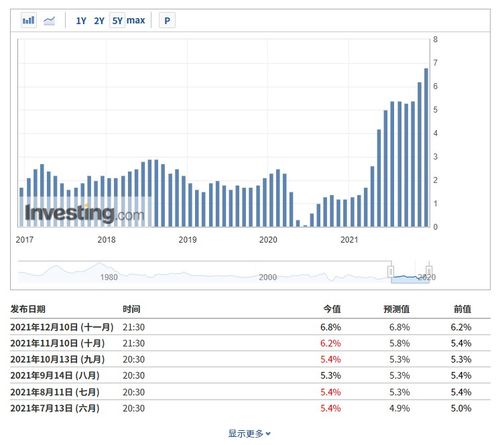Click the 5.0% previous value

point(461,408)
